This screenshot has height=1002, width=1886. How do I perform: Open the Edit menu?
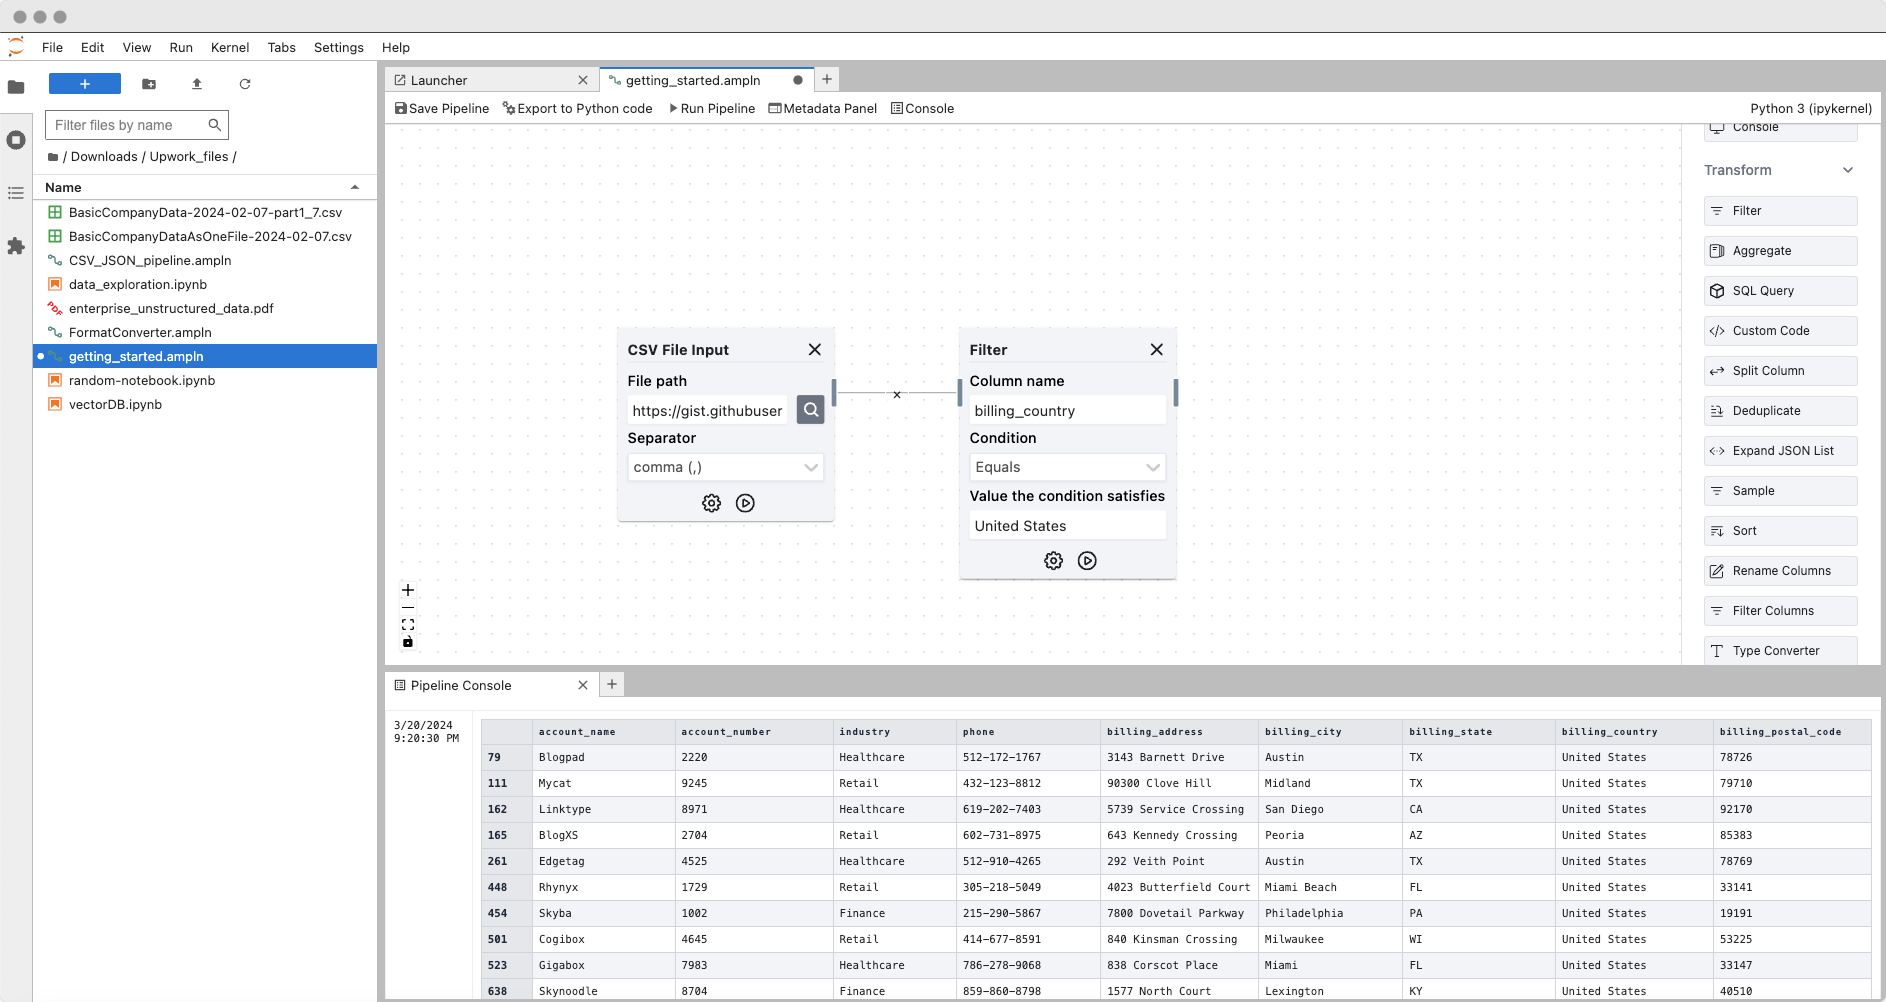tap(92, 47)
